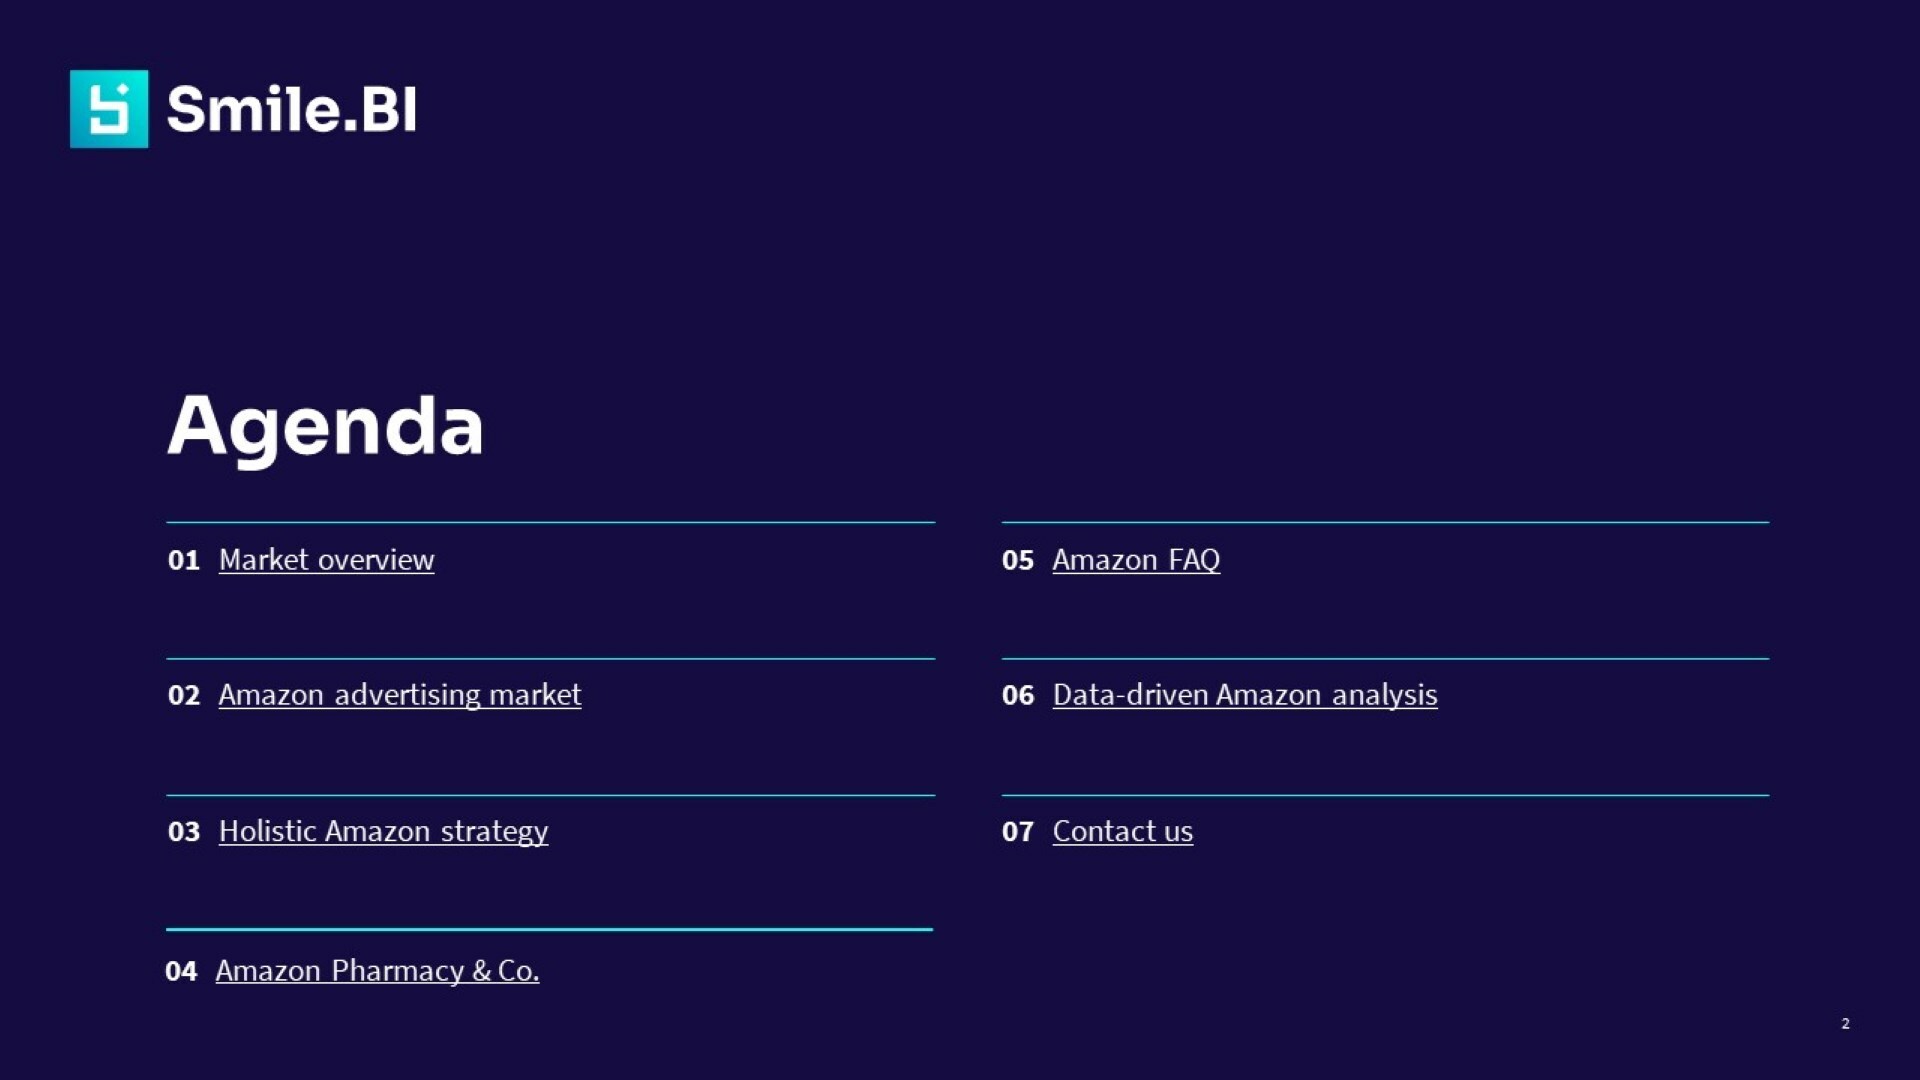Click the section number 05

coord(1018,561)
